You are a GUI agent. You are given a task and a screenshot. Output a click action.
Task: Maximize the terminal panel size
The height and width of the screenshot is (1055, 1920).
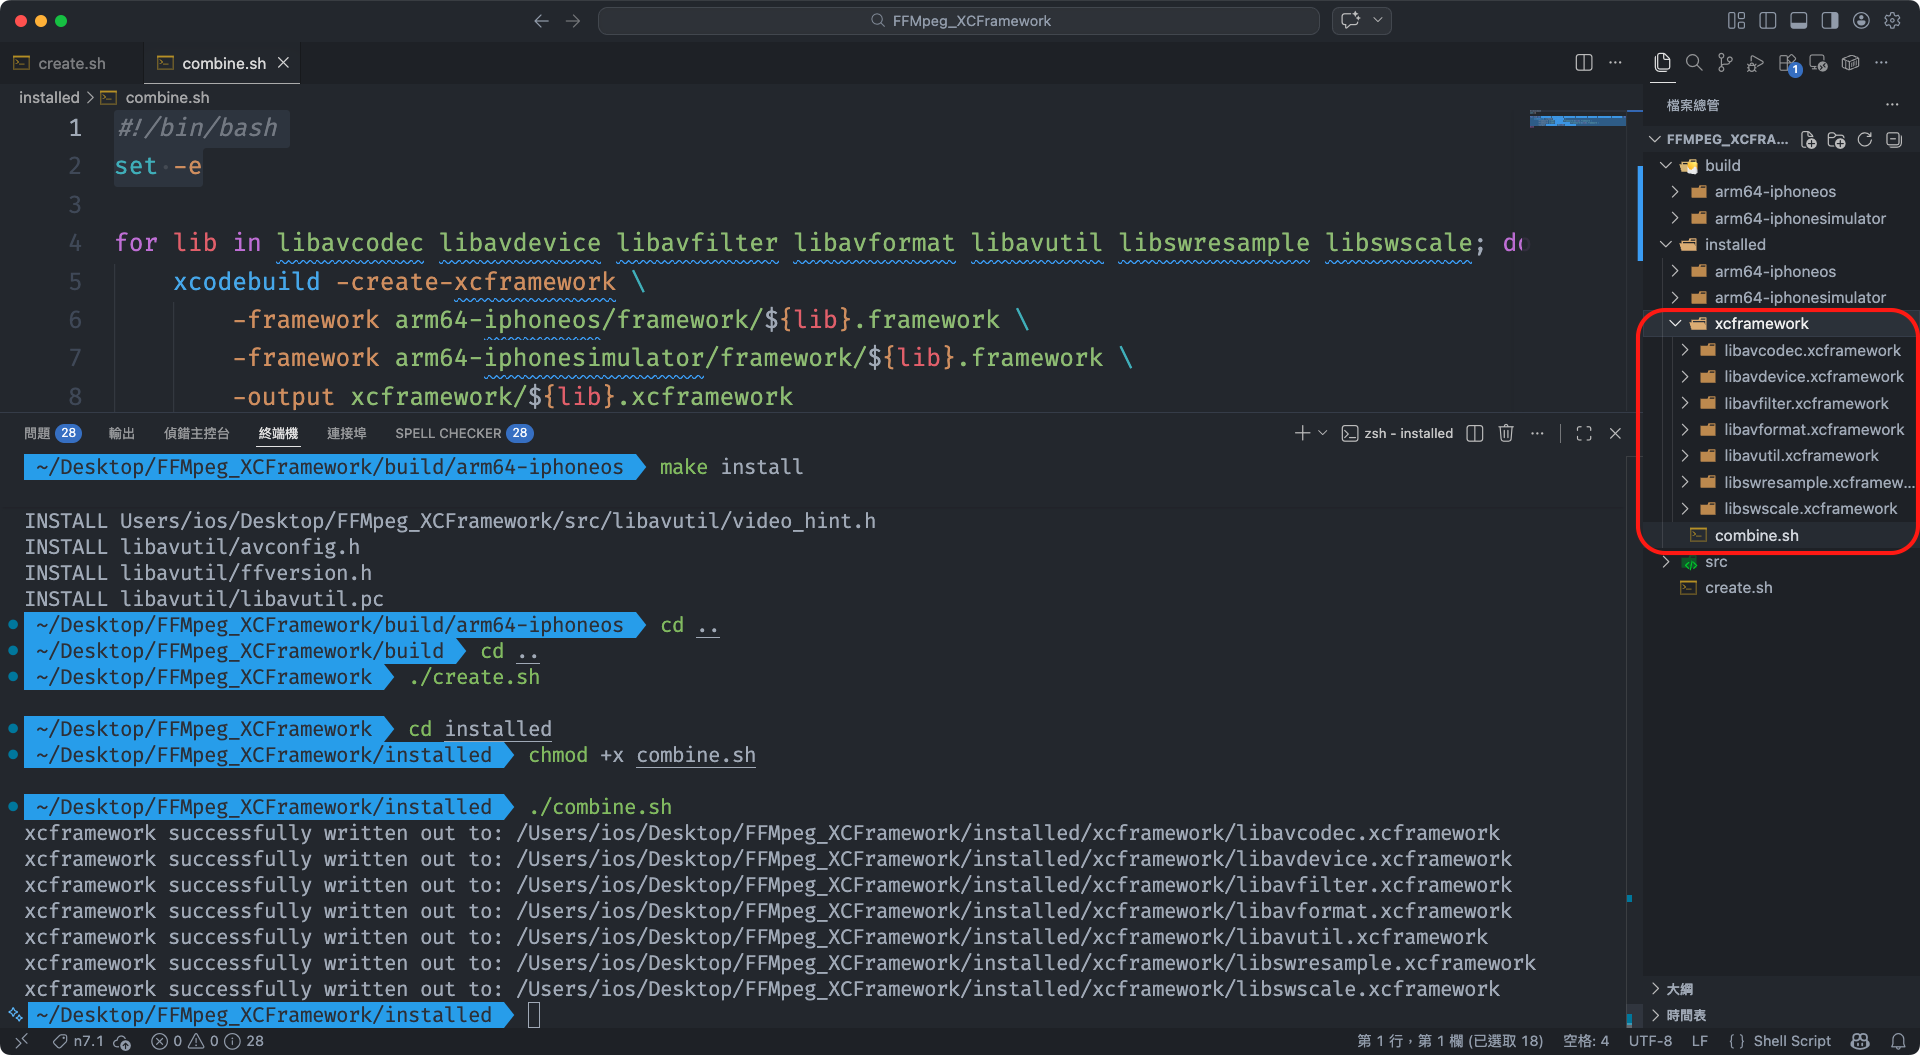coord(1584,433)
